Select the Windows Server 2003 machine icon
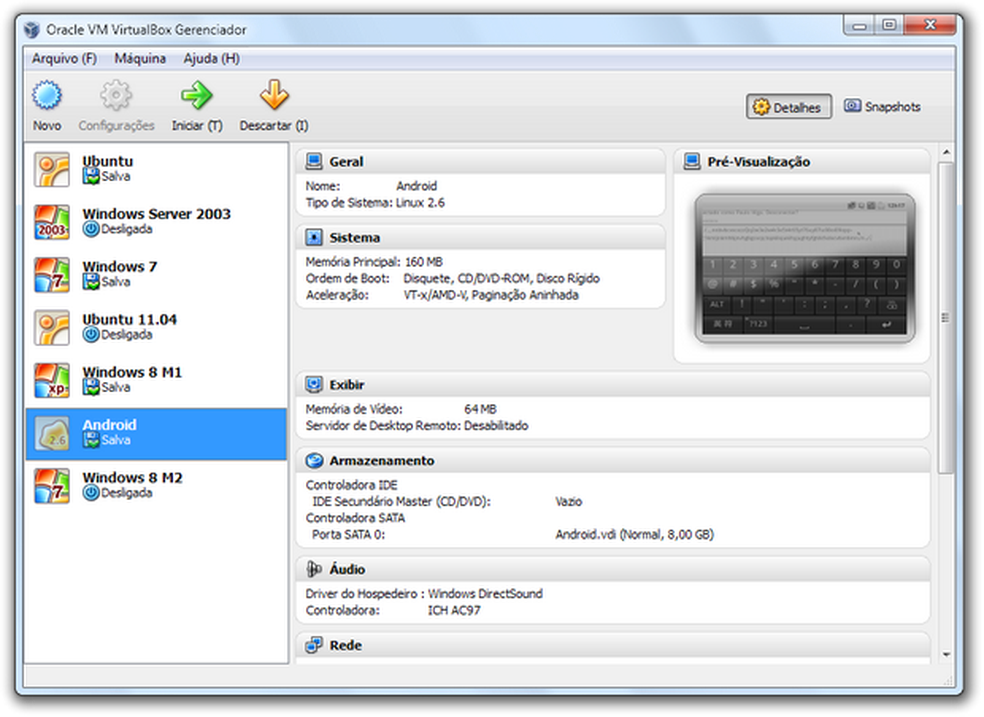The width and height of the screenshot is (984, 717). point(52,222)
